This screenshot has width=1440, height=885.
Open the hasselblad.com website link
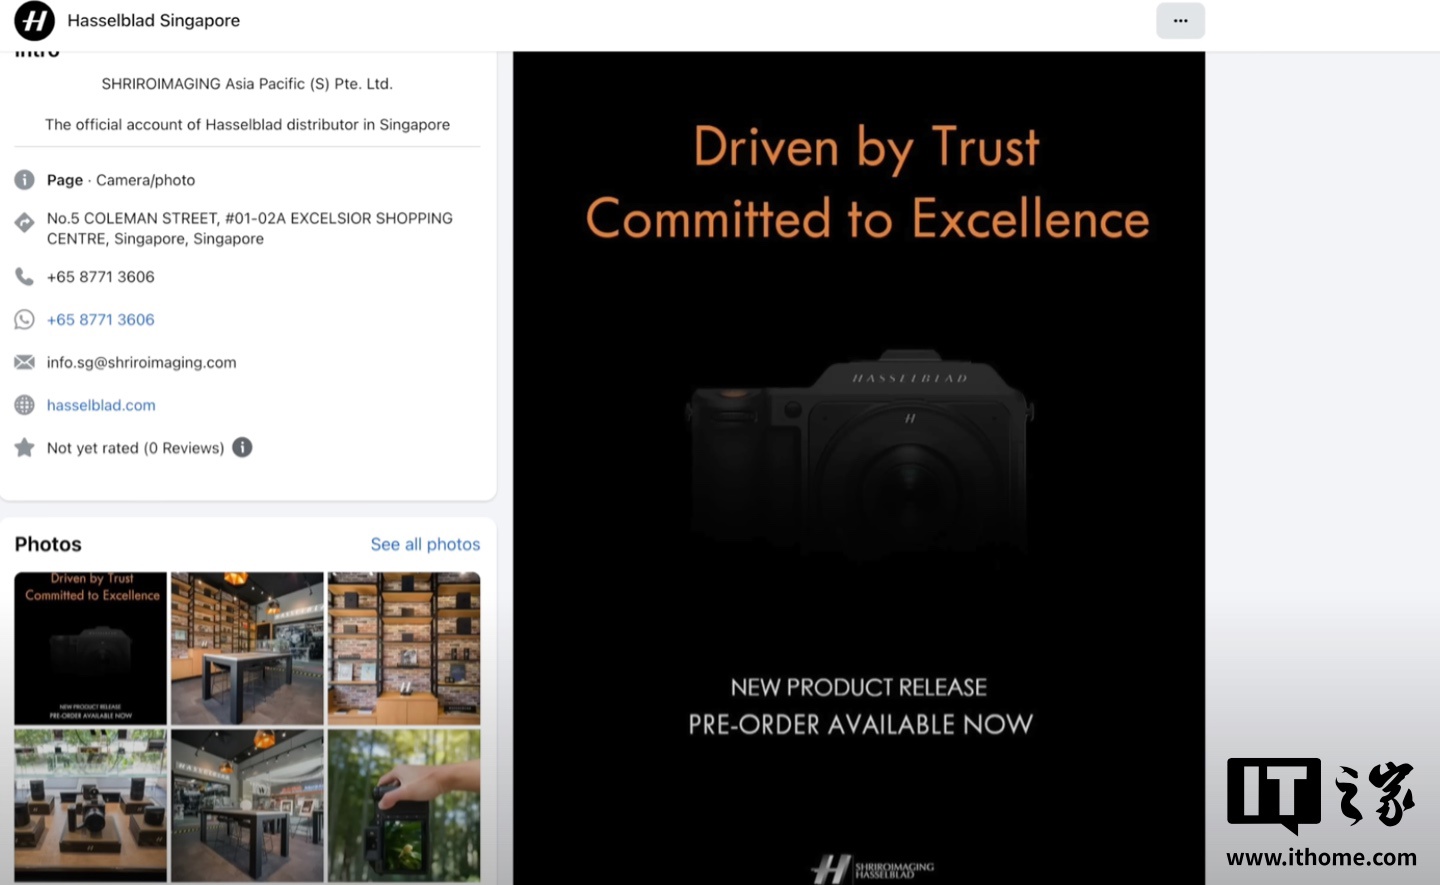coord(101,405)
